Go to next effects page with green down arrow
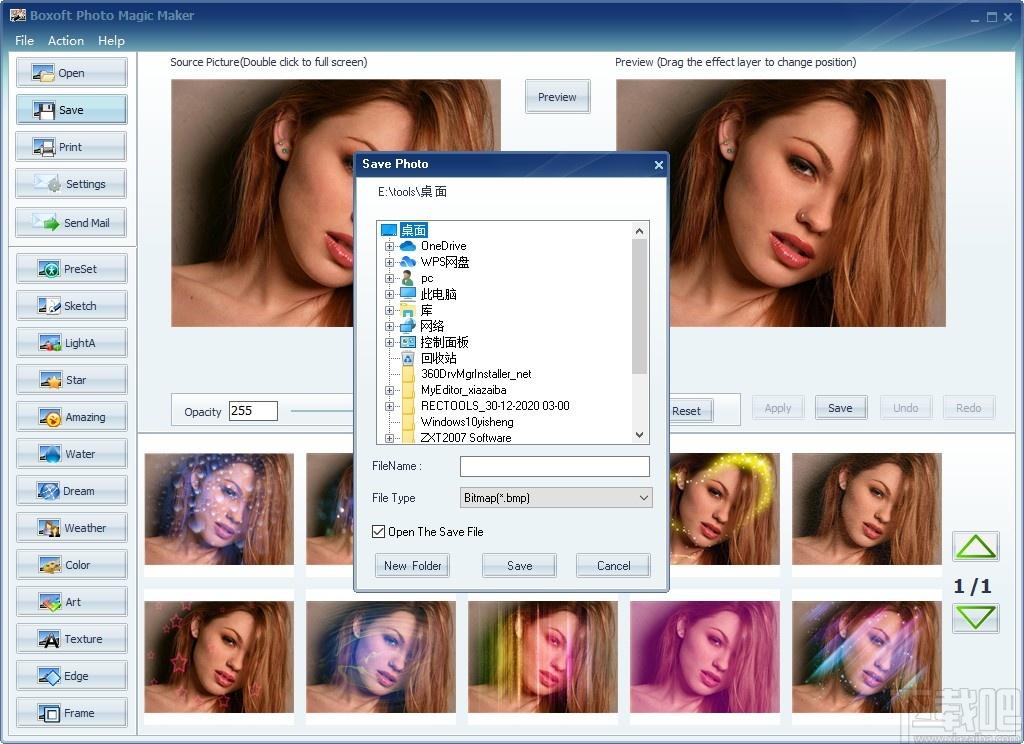1024x744 pixels. 976,618
